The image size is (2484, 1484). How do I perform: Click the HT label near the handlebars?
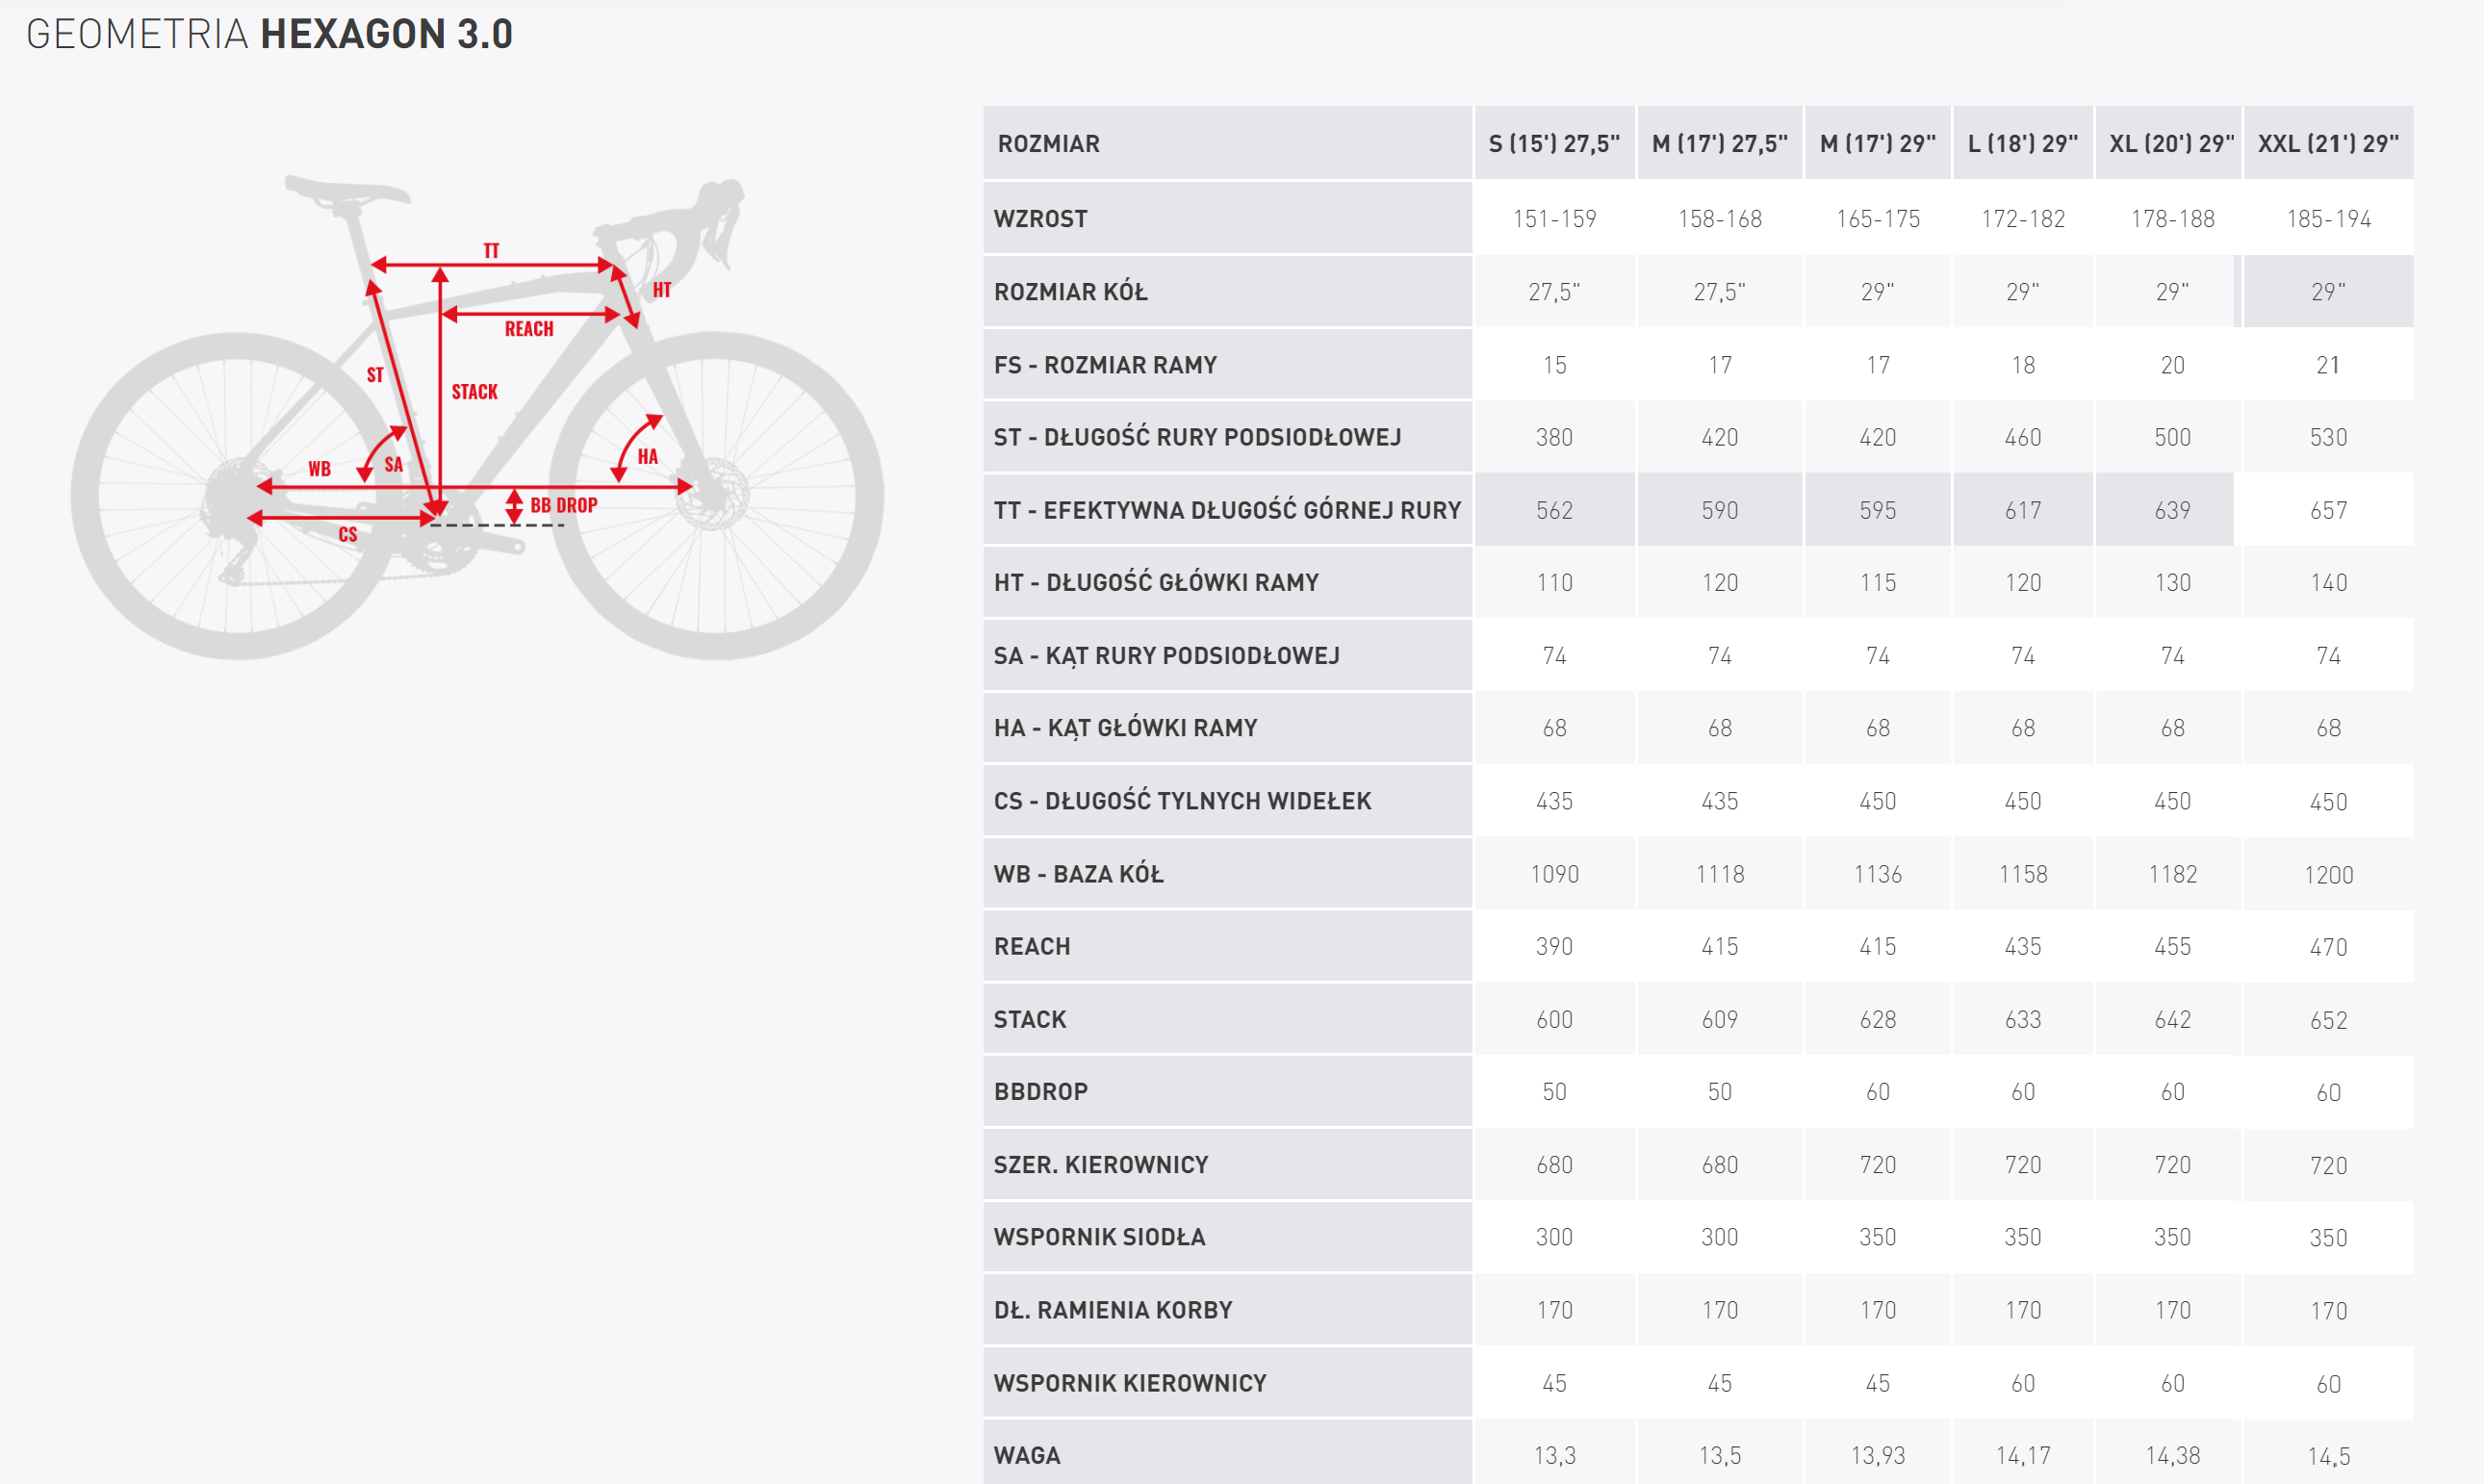pyautogui.click(x=661, y=290)
